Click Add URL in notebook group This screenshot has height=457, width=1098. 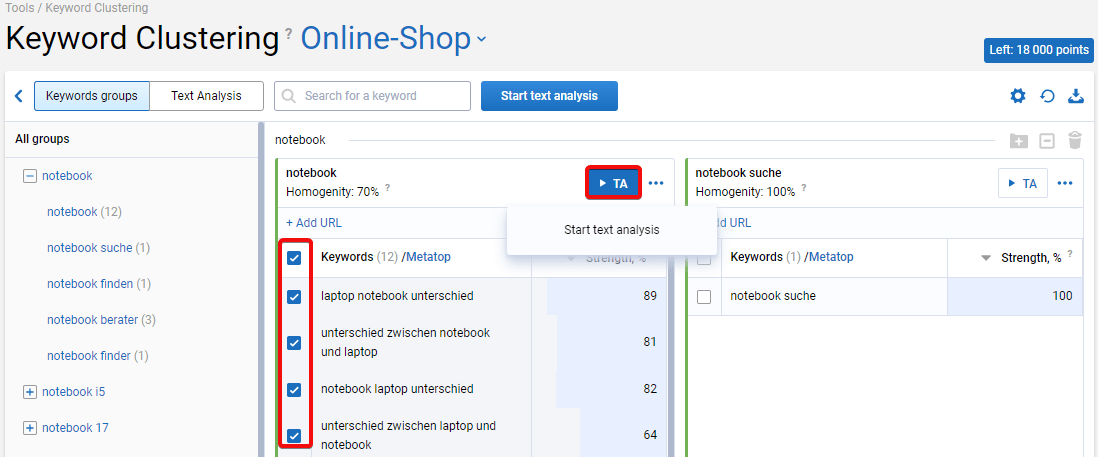click(314, 223)
